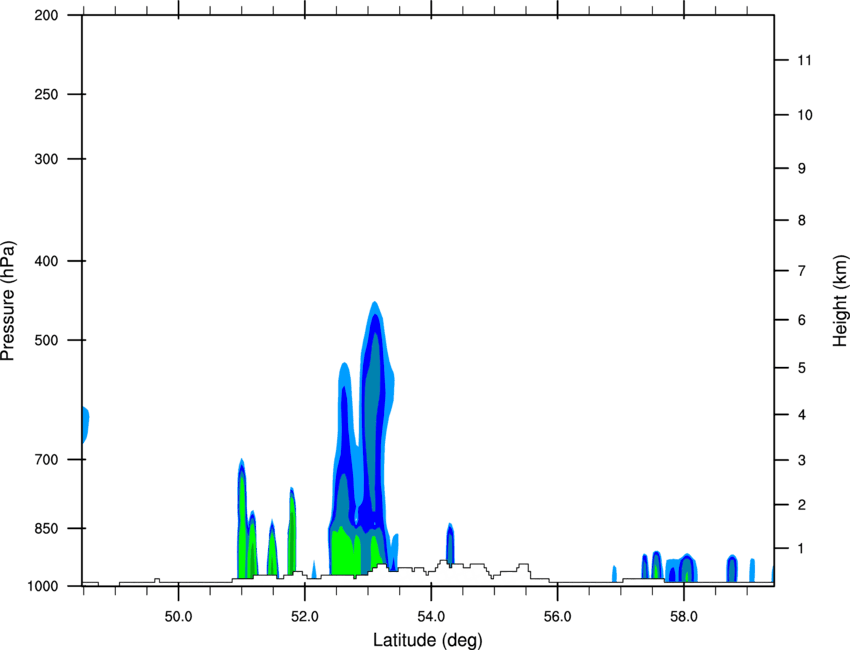This screenshot has height=650, width=850.
Task: Click the 2 km height tick label
Action: tap(802, 505)
